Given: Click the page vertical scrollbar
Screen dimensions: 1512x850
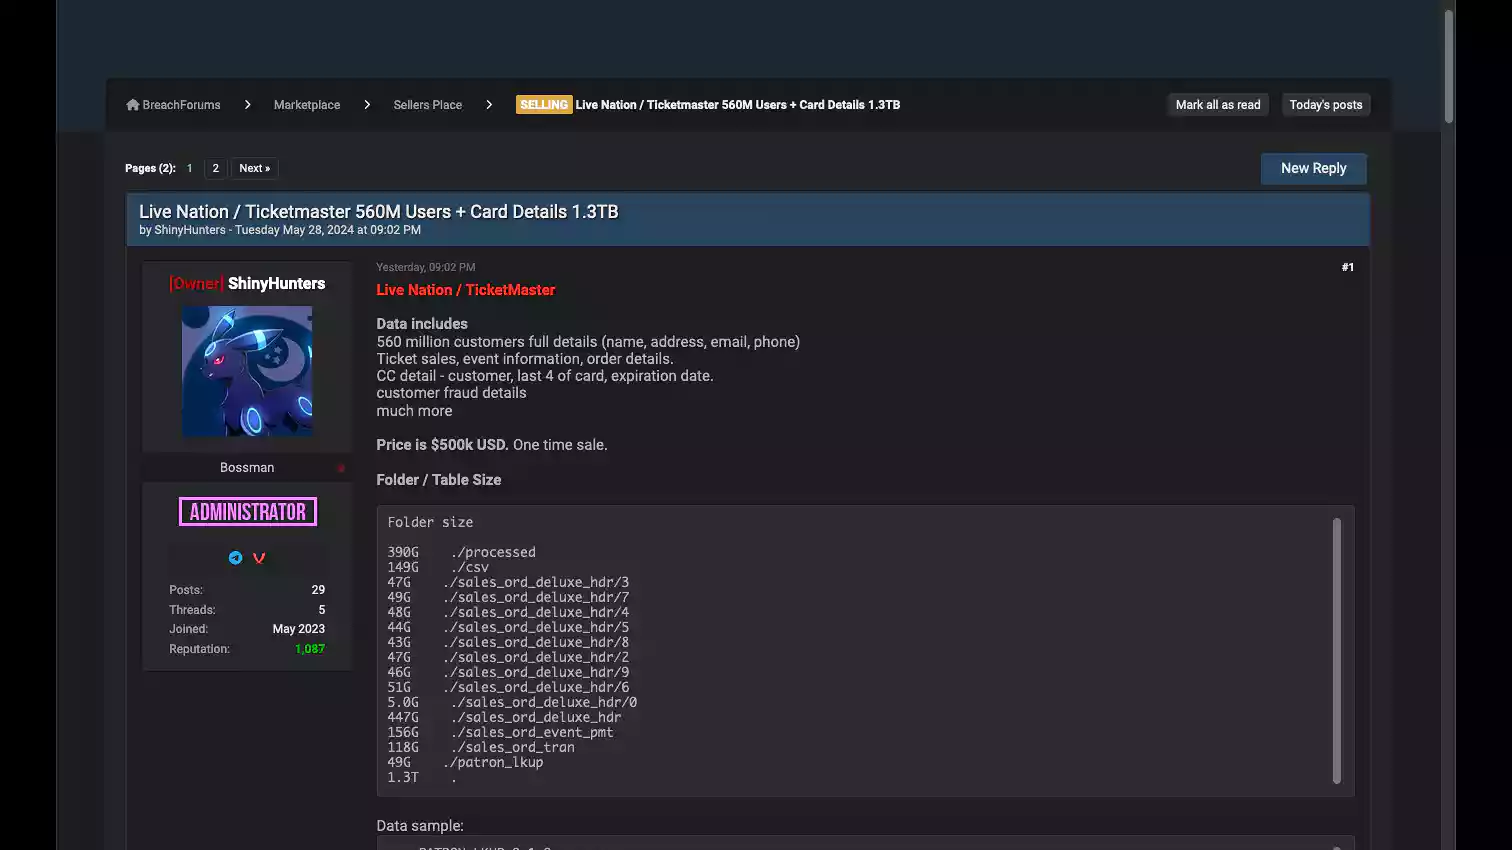Looking at the screenshot, I should [1448, 66].
